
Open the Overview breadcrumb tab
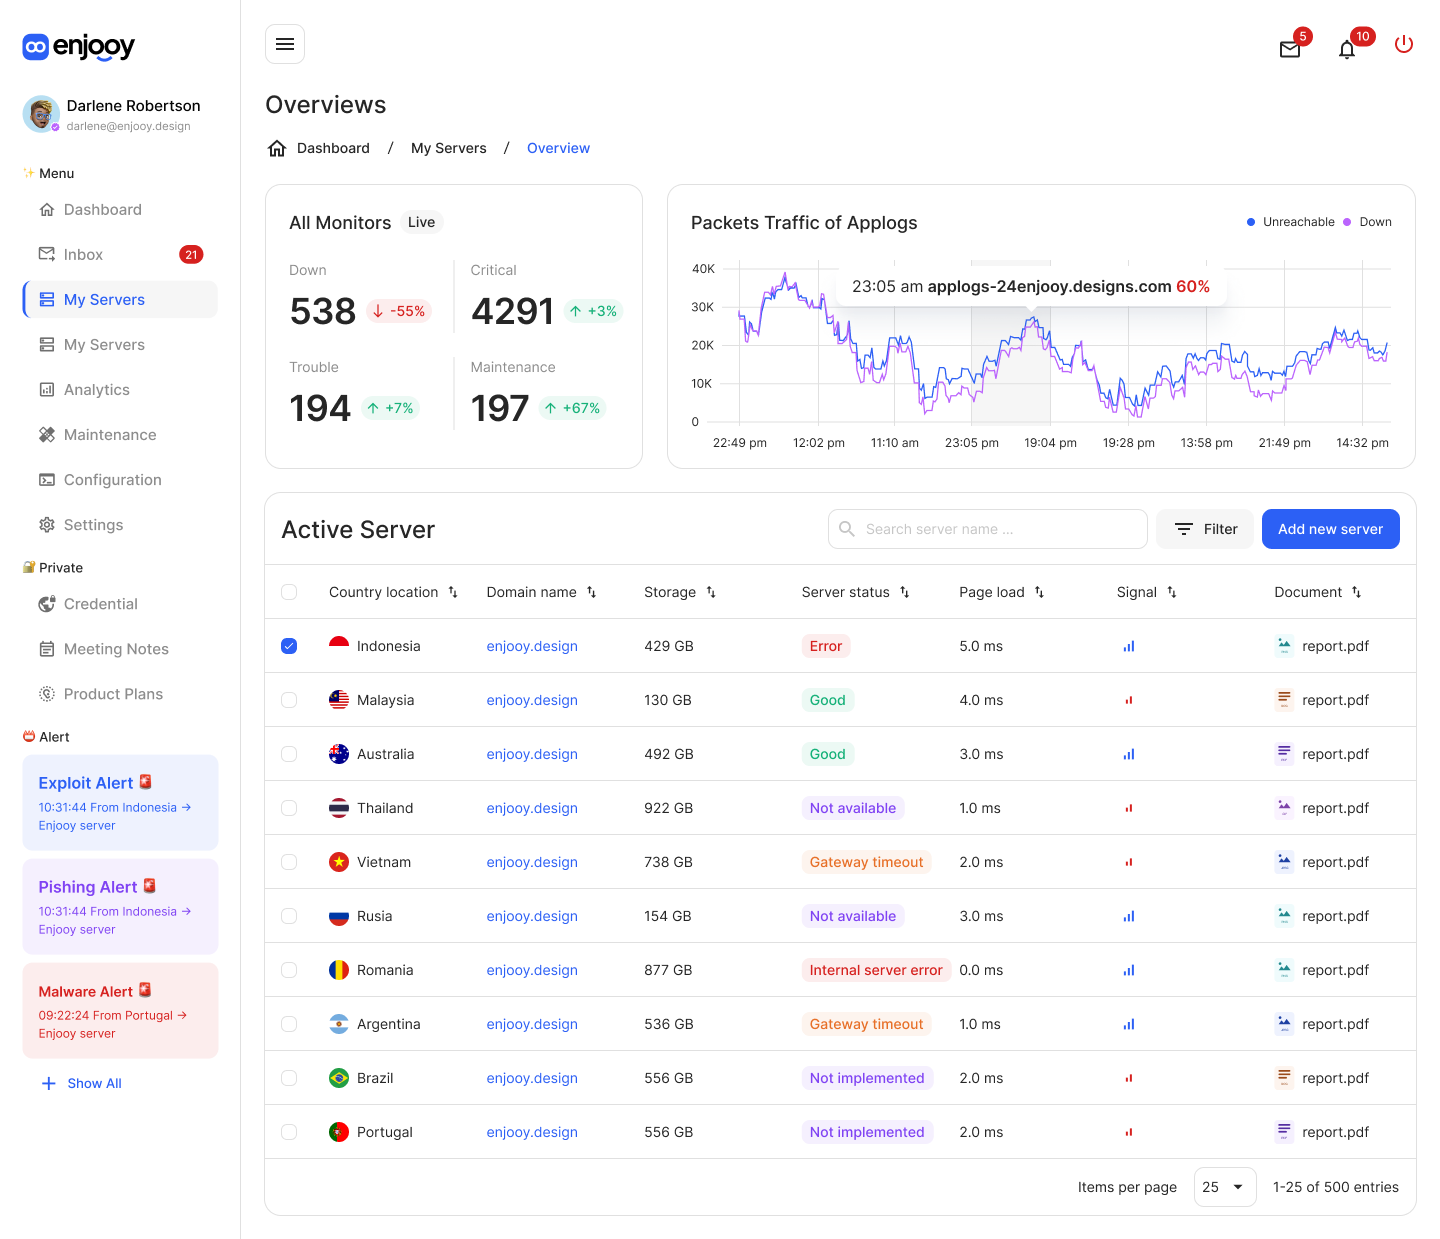click(558, 147)
